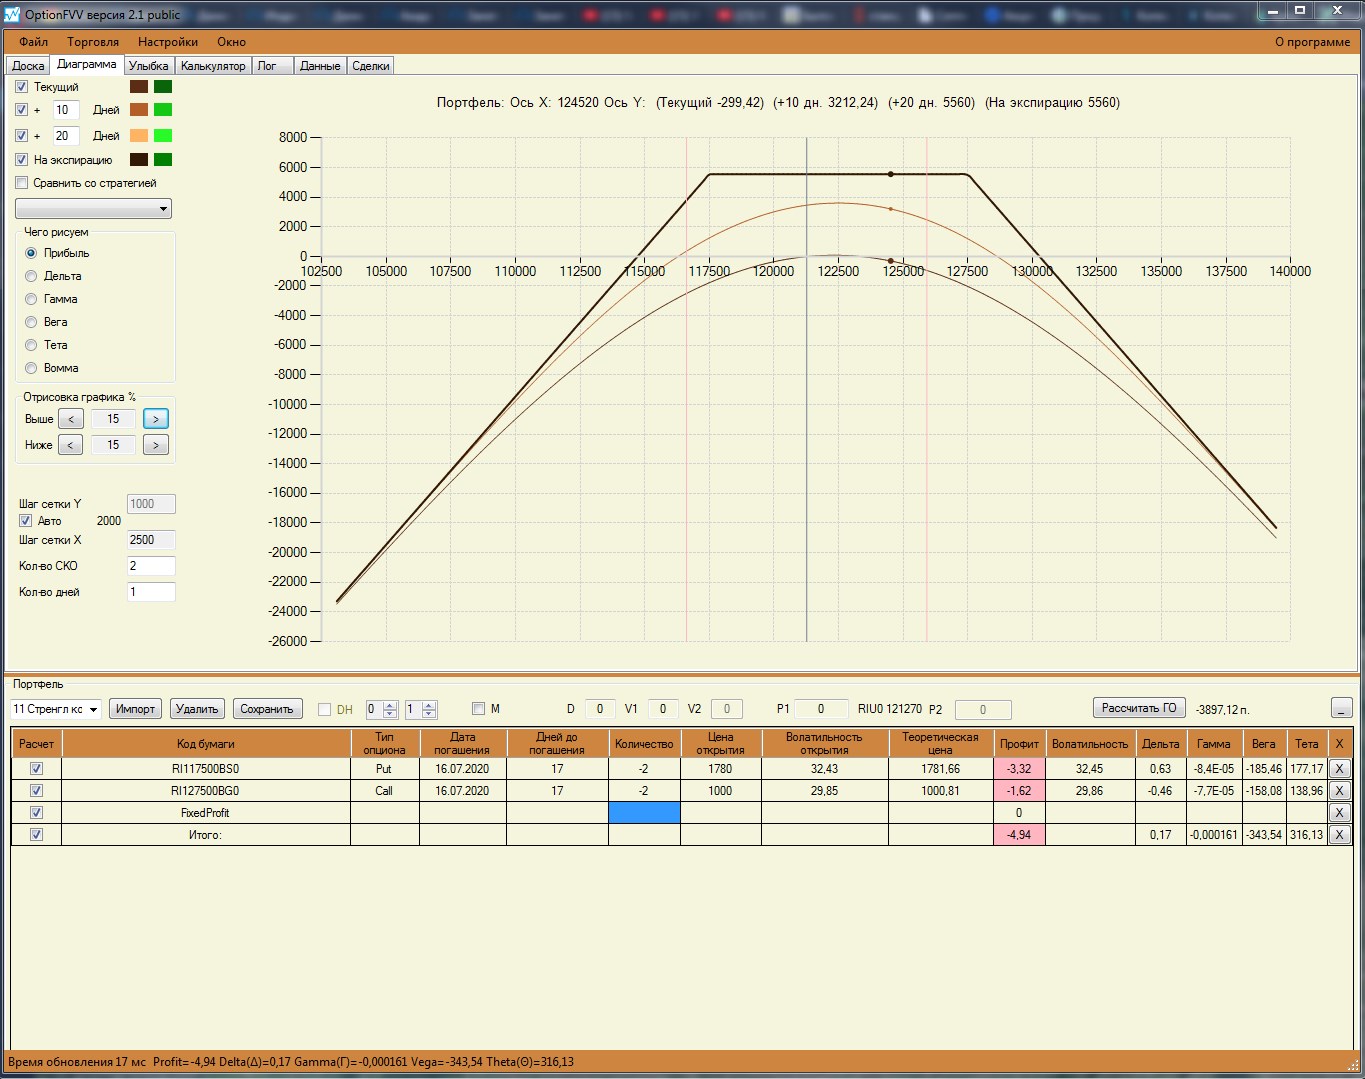Image resolution: width=1365 pixels, height=1079 pixels.
Task: Toggle the +20 Дней curve checkbox
Action: [x=22, y=136]
